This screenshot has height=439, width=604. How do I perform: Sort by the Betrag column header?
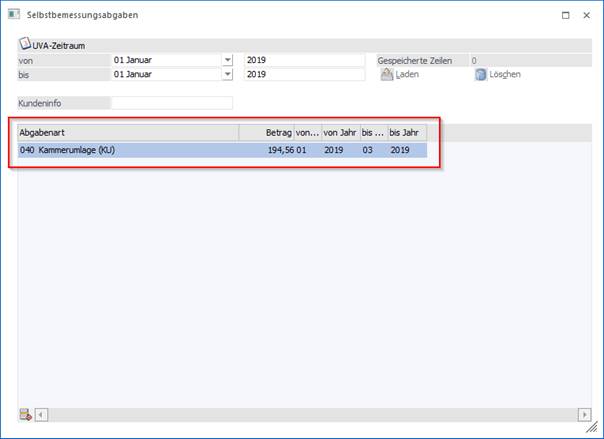[266, 132]
